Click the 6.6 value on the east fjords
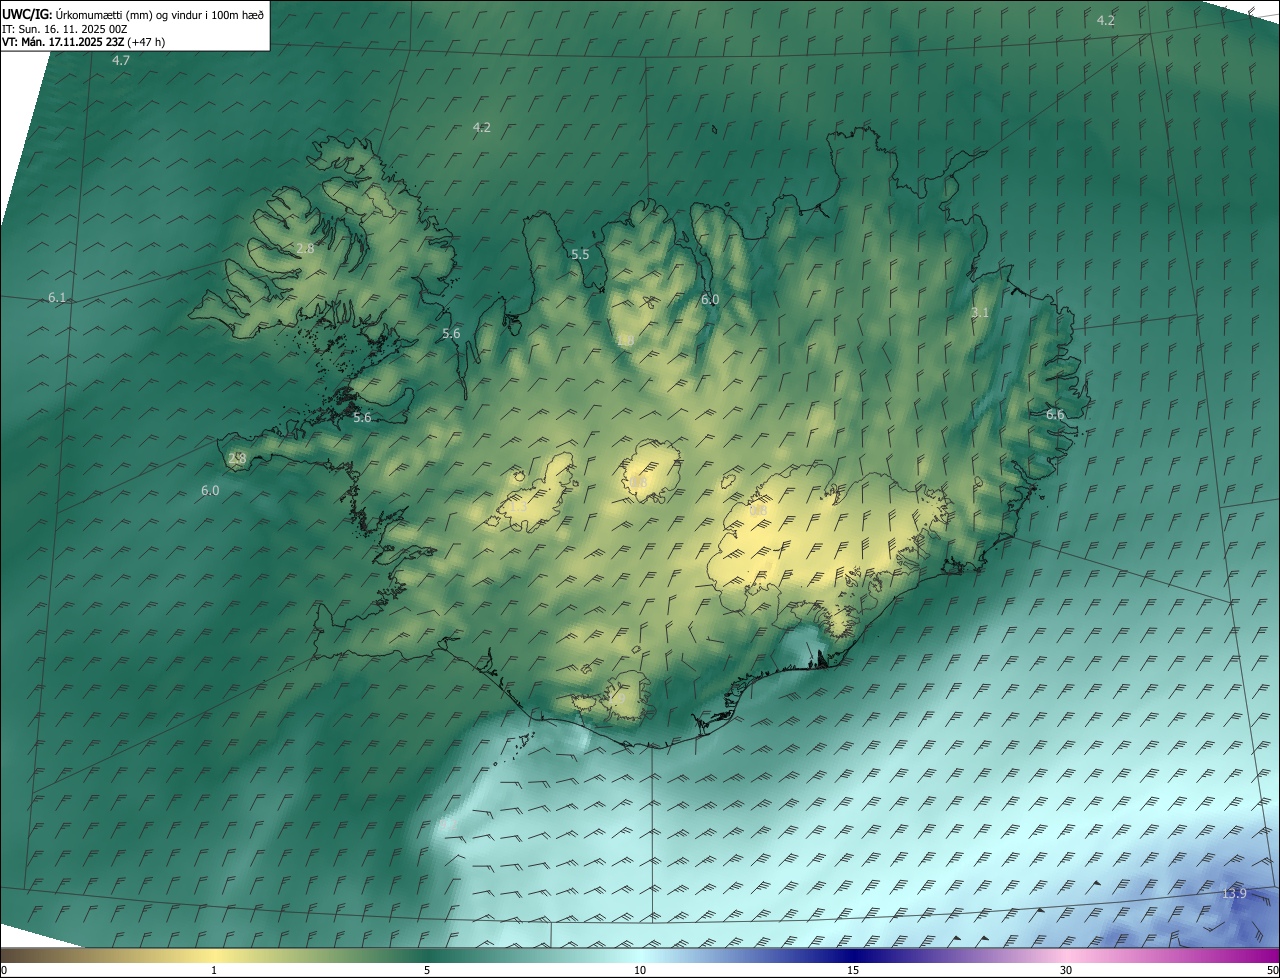This screenshot has width=1280, height=978. [x=1055, y=415]
